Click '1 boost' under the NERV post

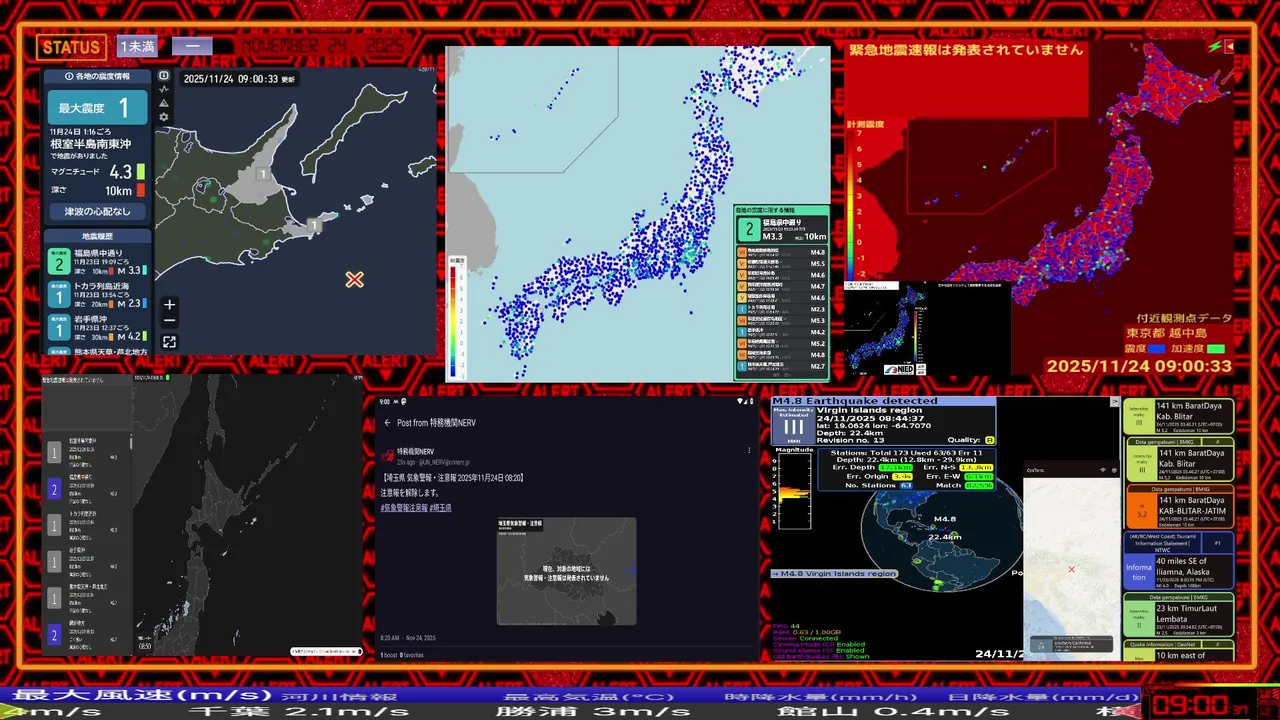(x=390, y=655)
